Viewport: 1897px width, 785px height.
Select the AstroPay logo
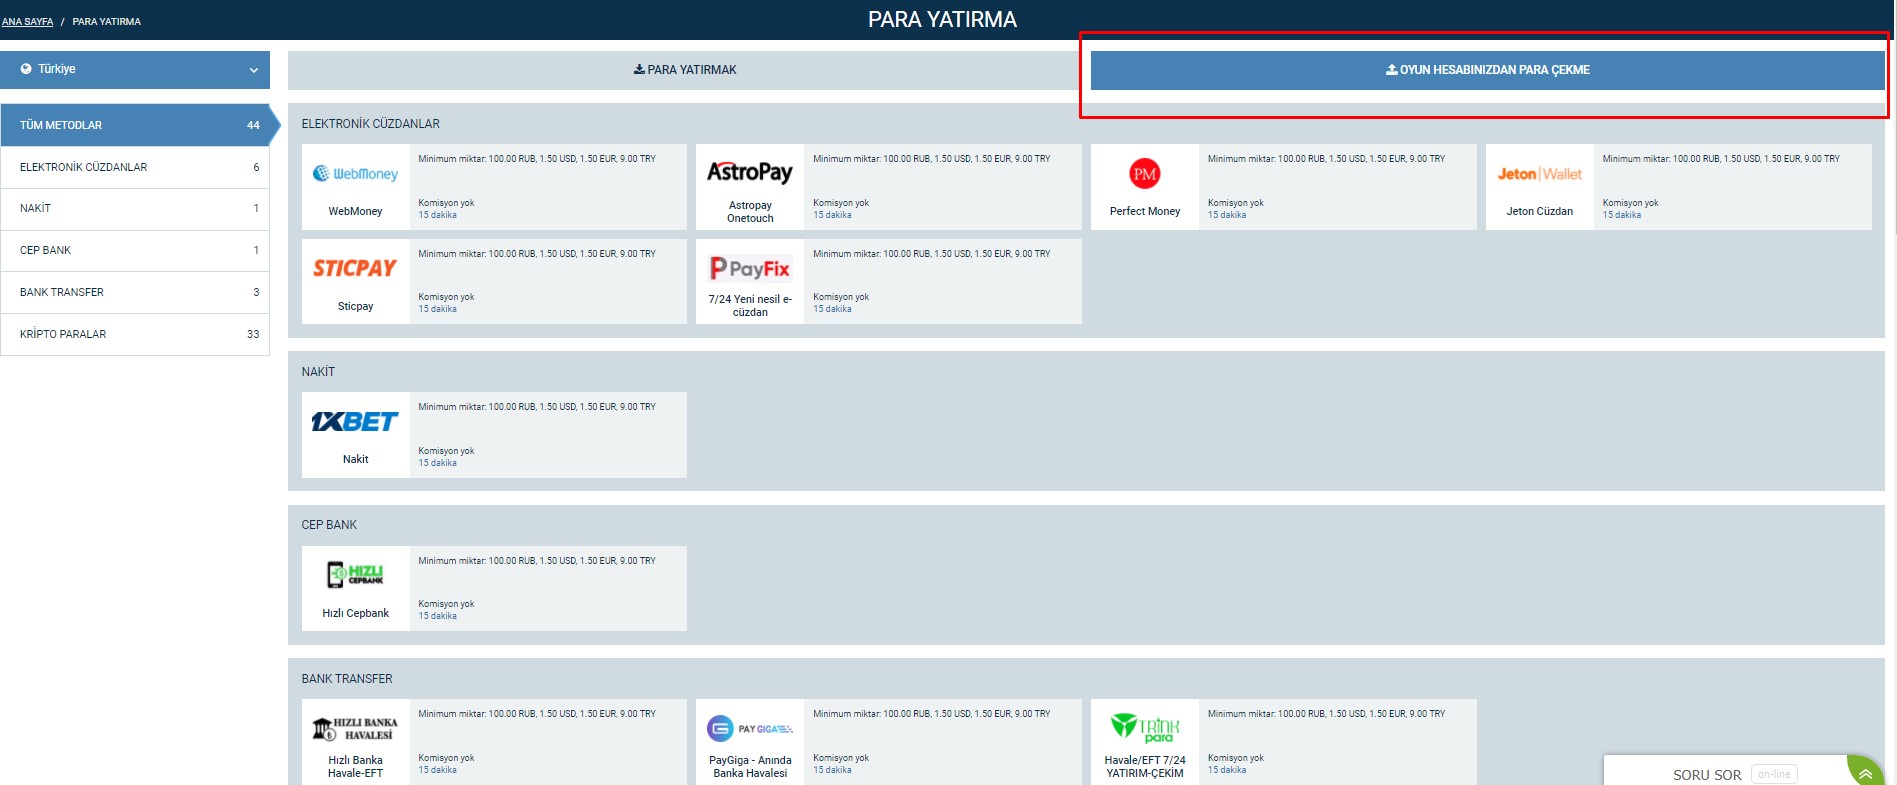click(x=750, y=172)
